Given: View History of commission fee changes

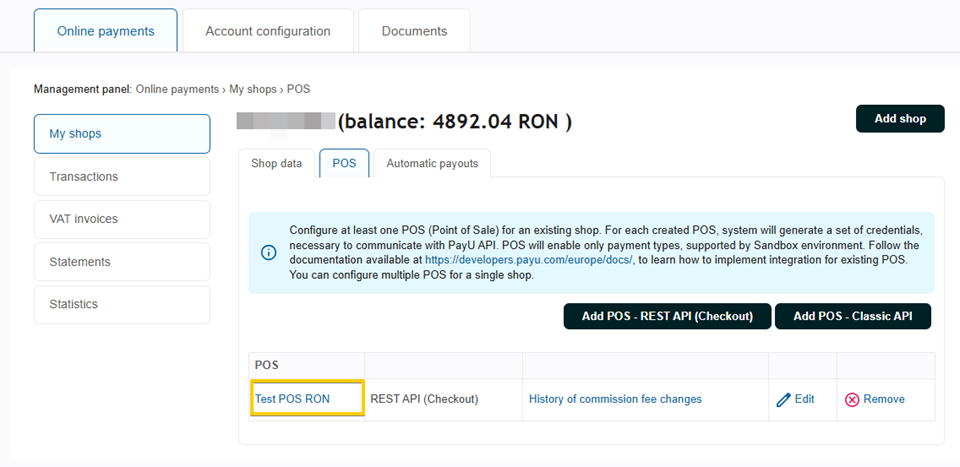Looking at the screenshot, I should click(615, 399).
